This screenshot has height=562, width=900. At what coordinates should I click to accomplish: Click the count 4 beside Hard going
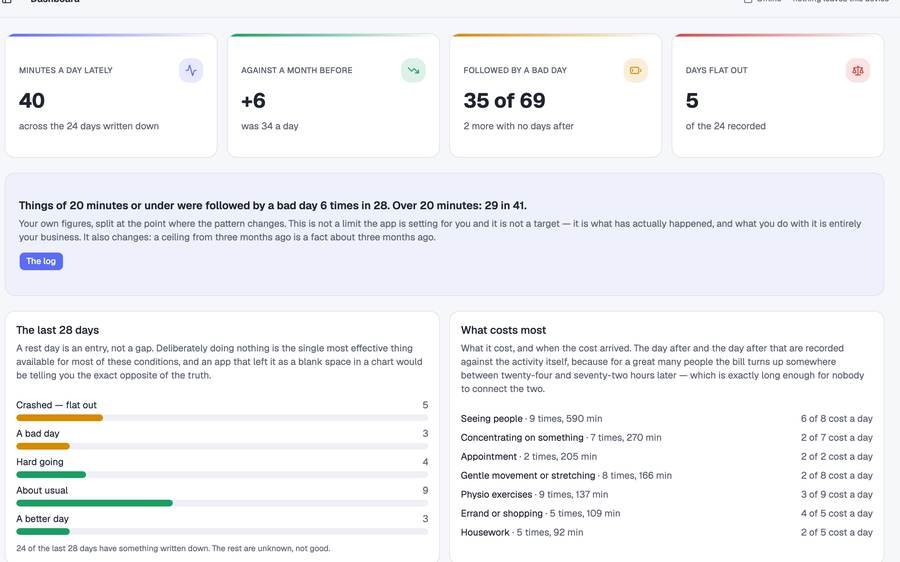pos(425,462)
